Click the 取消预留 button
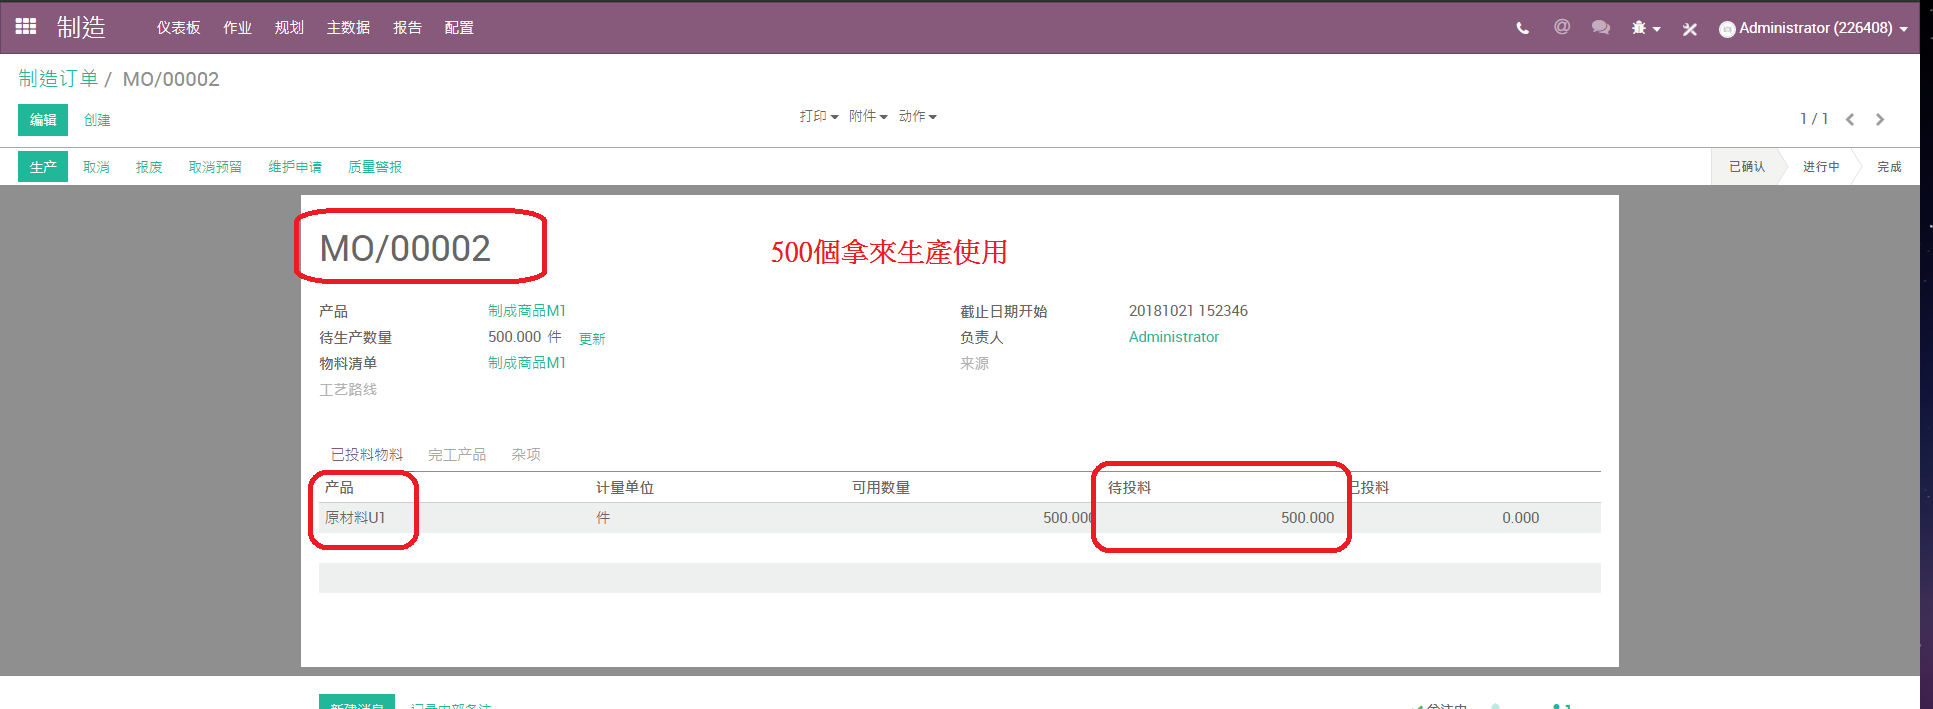 215,167
